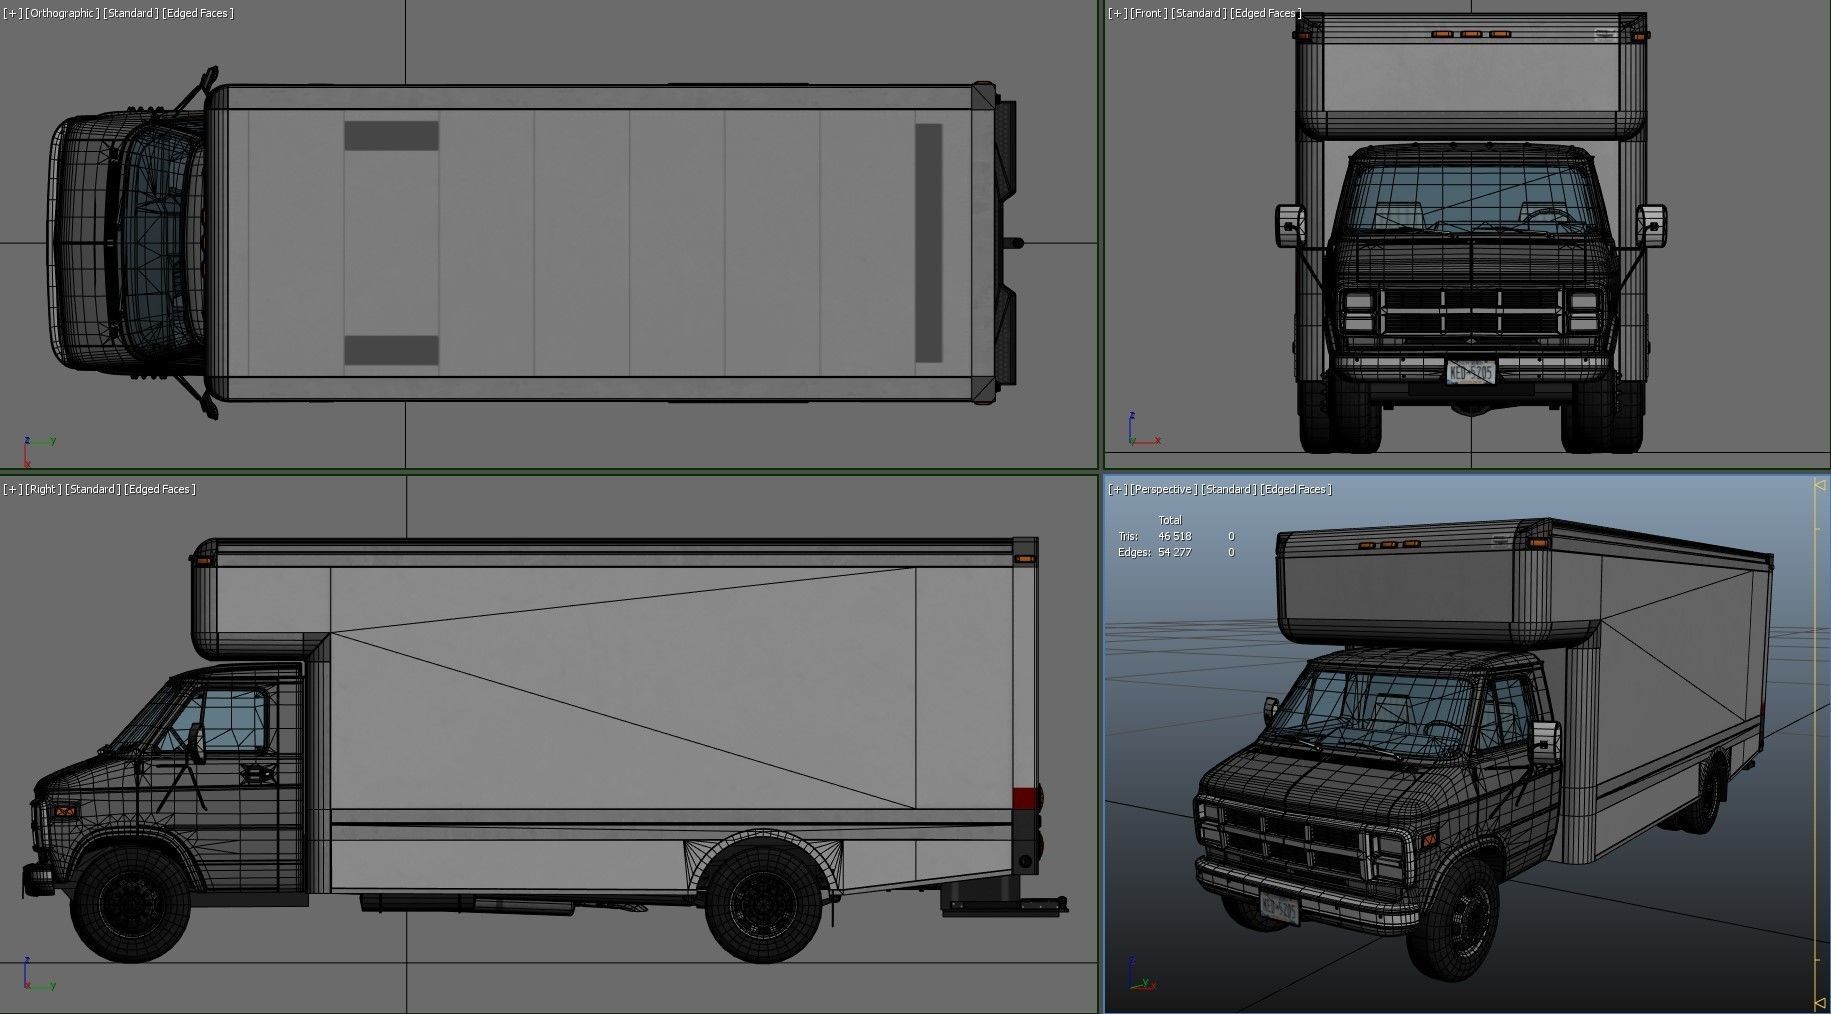
Task: Select the front wheel in the Right view
Action: click(x=130, y=902)
